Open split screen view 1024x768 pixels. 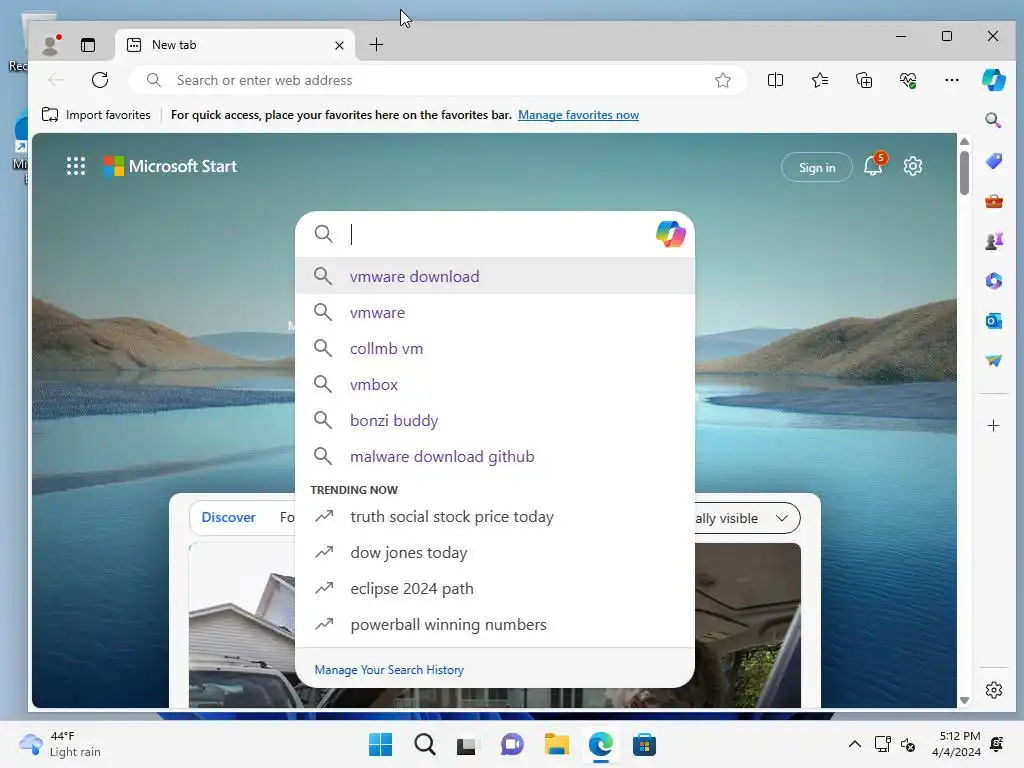(775, 80)
